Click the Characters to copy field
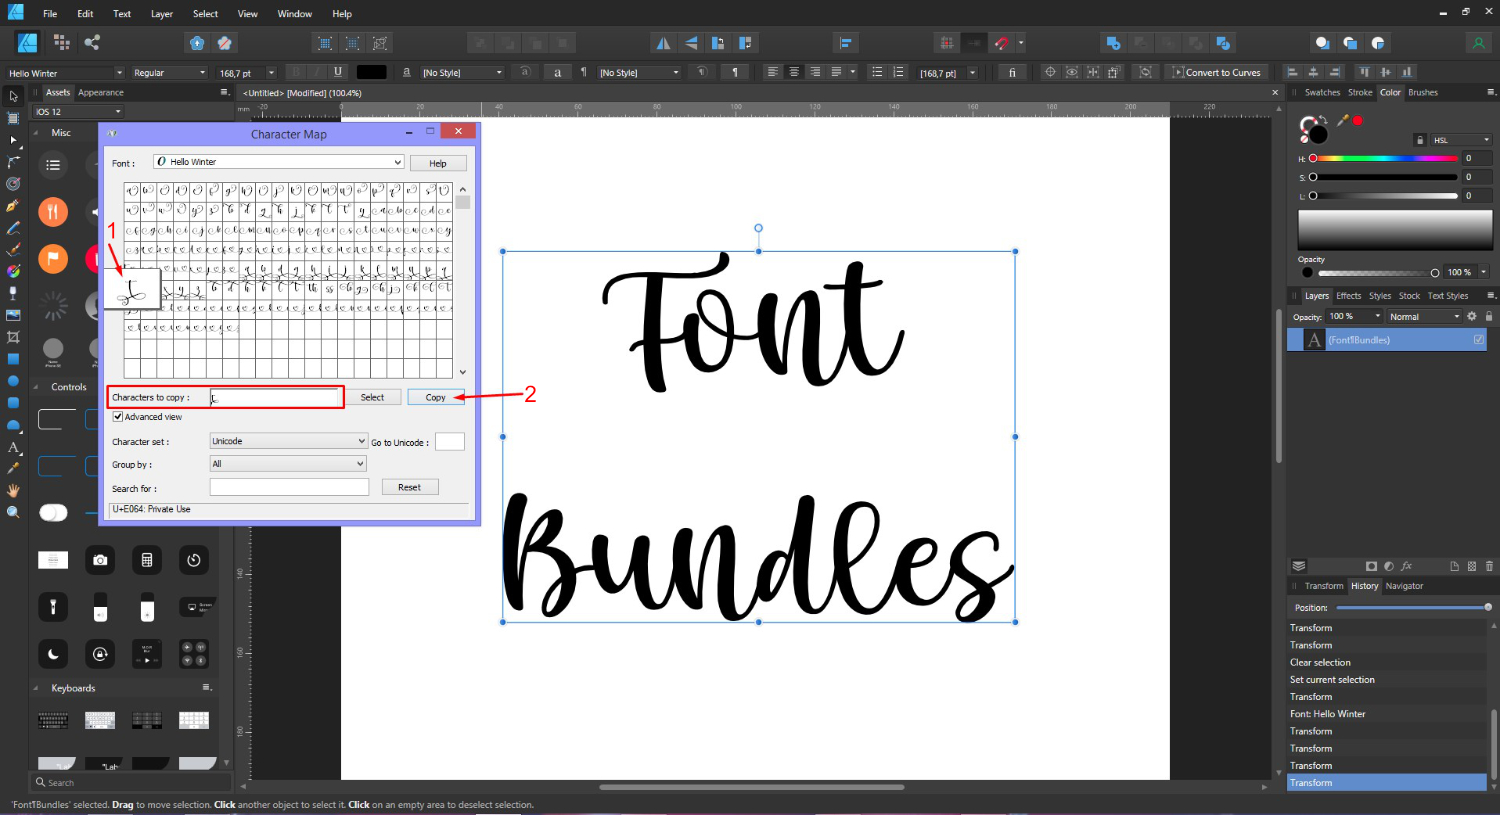 click(276, 397)
